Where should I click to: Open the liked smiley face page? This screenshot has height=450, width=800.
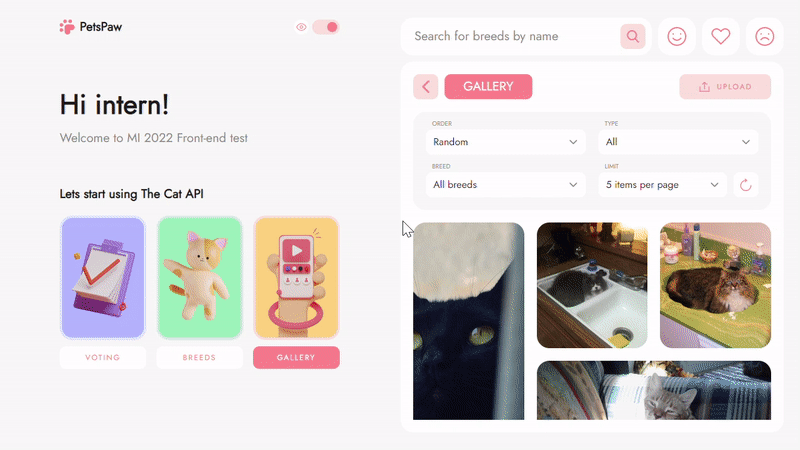click(677, 36)
